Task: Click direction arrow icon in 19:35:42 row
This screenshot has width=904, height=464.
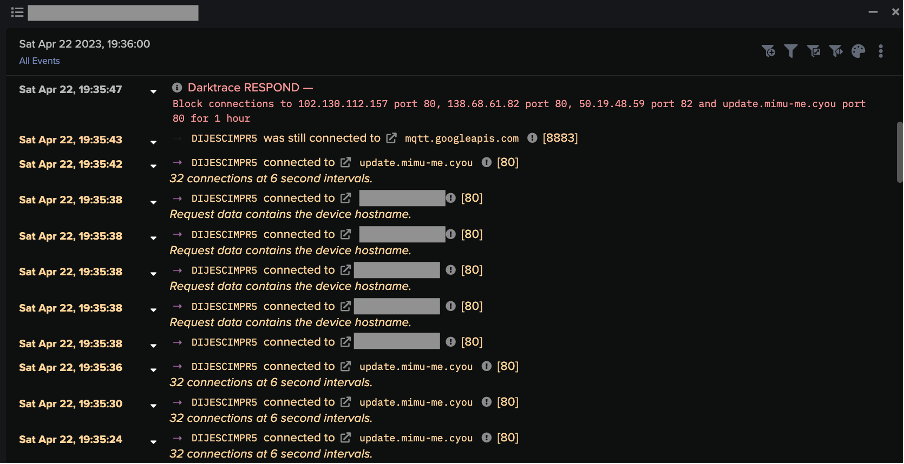Action: click(x=178, y=163)
